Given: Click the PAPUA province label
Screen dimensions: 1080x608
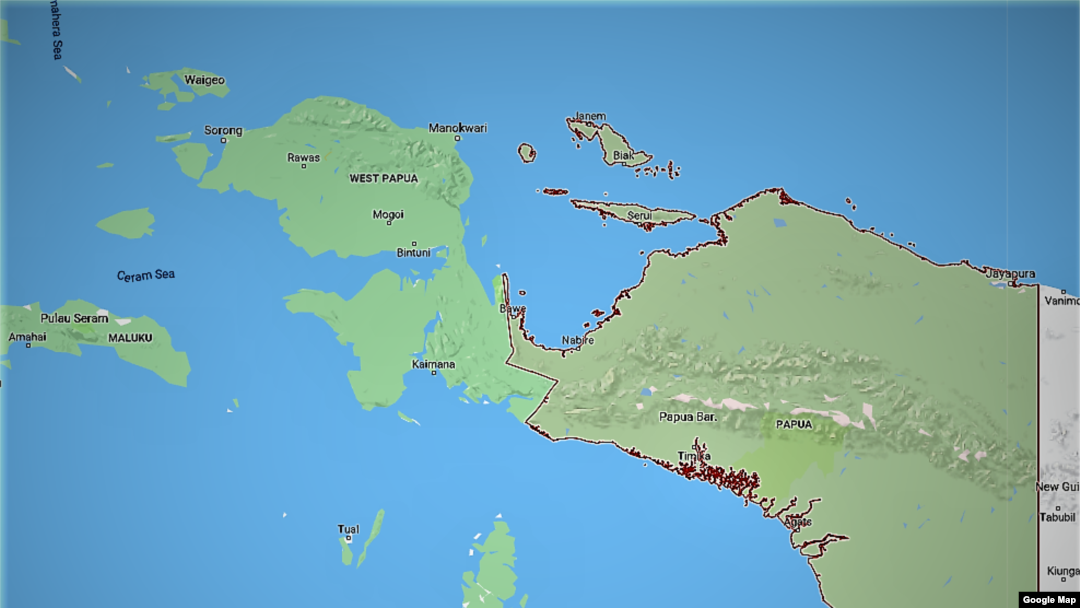Looking at the screenshot, I should click(x=794, y=424).
